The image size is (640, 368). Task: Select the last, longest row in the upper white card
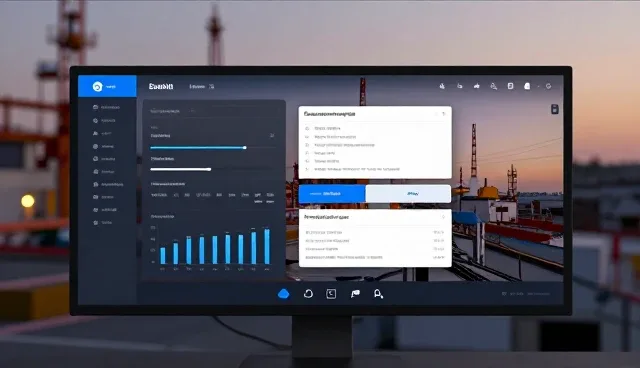tap(353, 169)
